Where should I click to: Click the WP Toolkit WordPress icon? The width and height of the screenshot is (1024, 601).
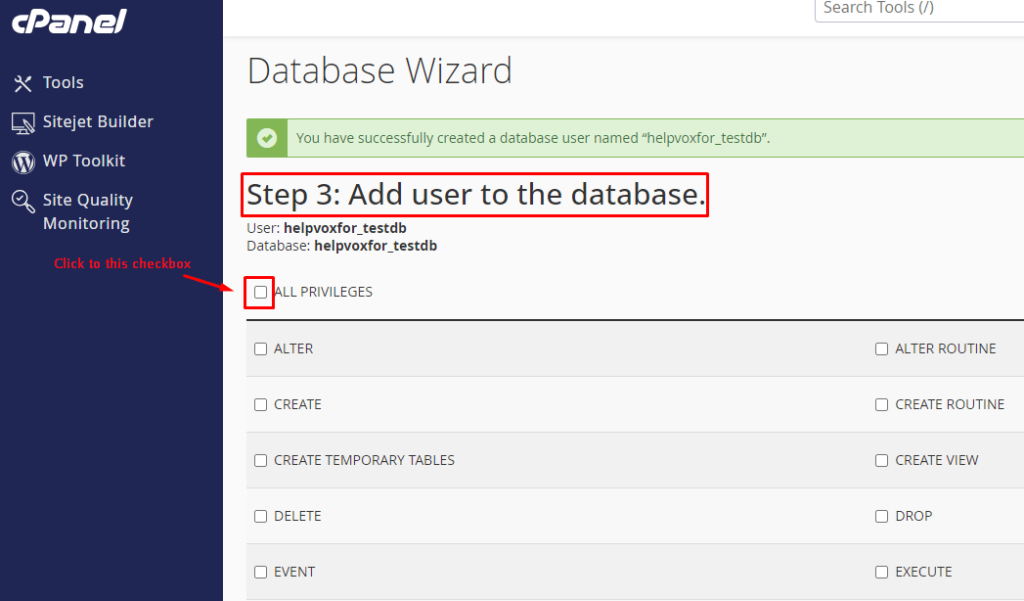pyautogui.click(x=23, y=161)
